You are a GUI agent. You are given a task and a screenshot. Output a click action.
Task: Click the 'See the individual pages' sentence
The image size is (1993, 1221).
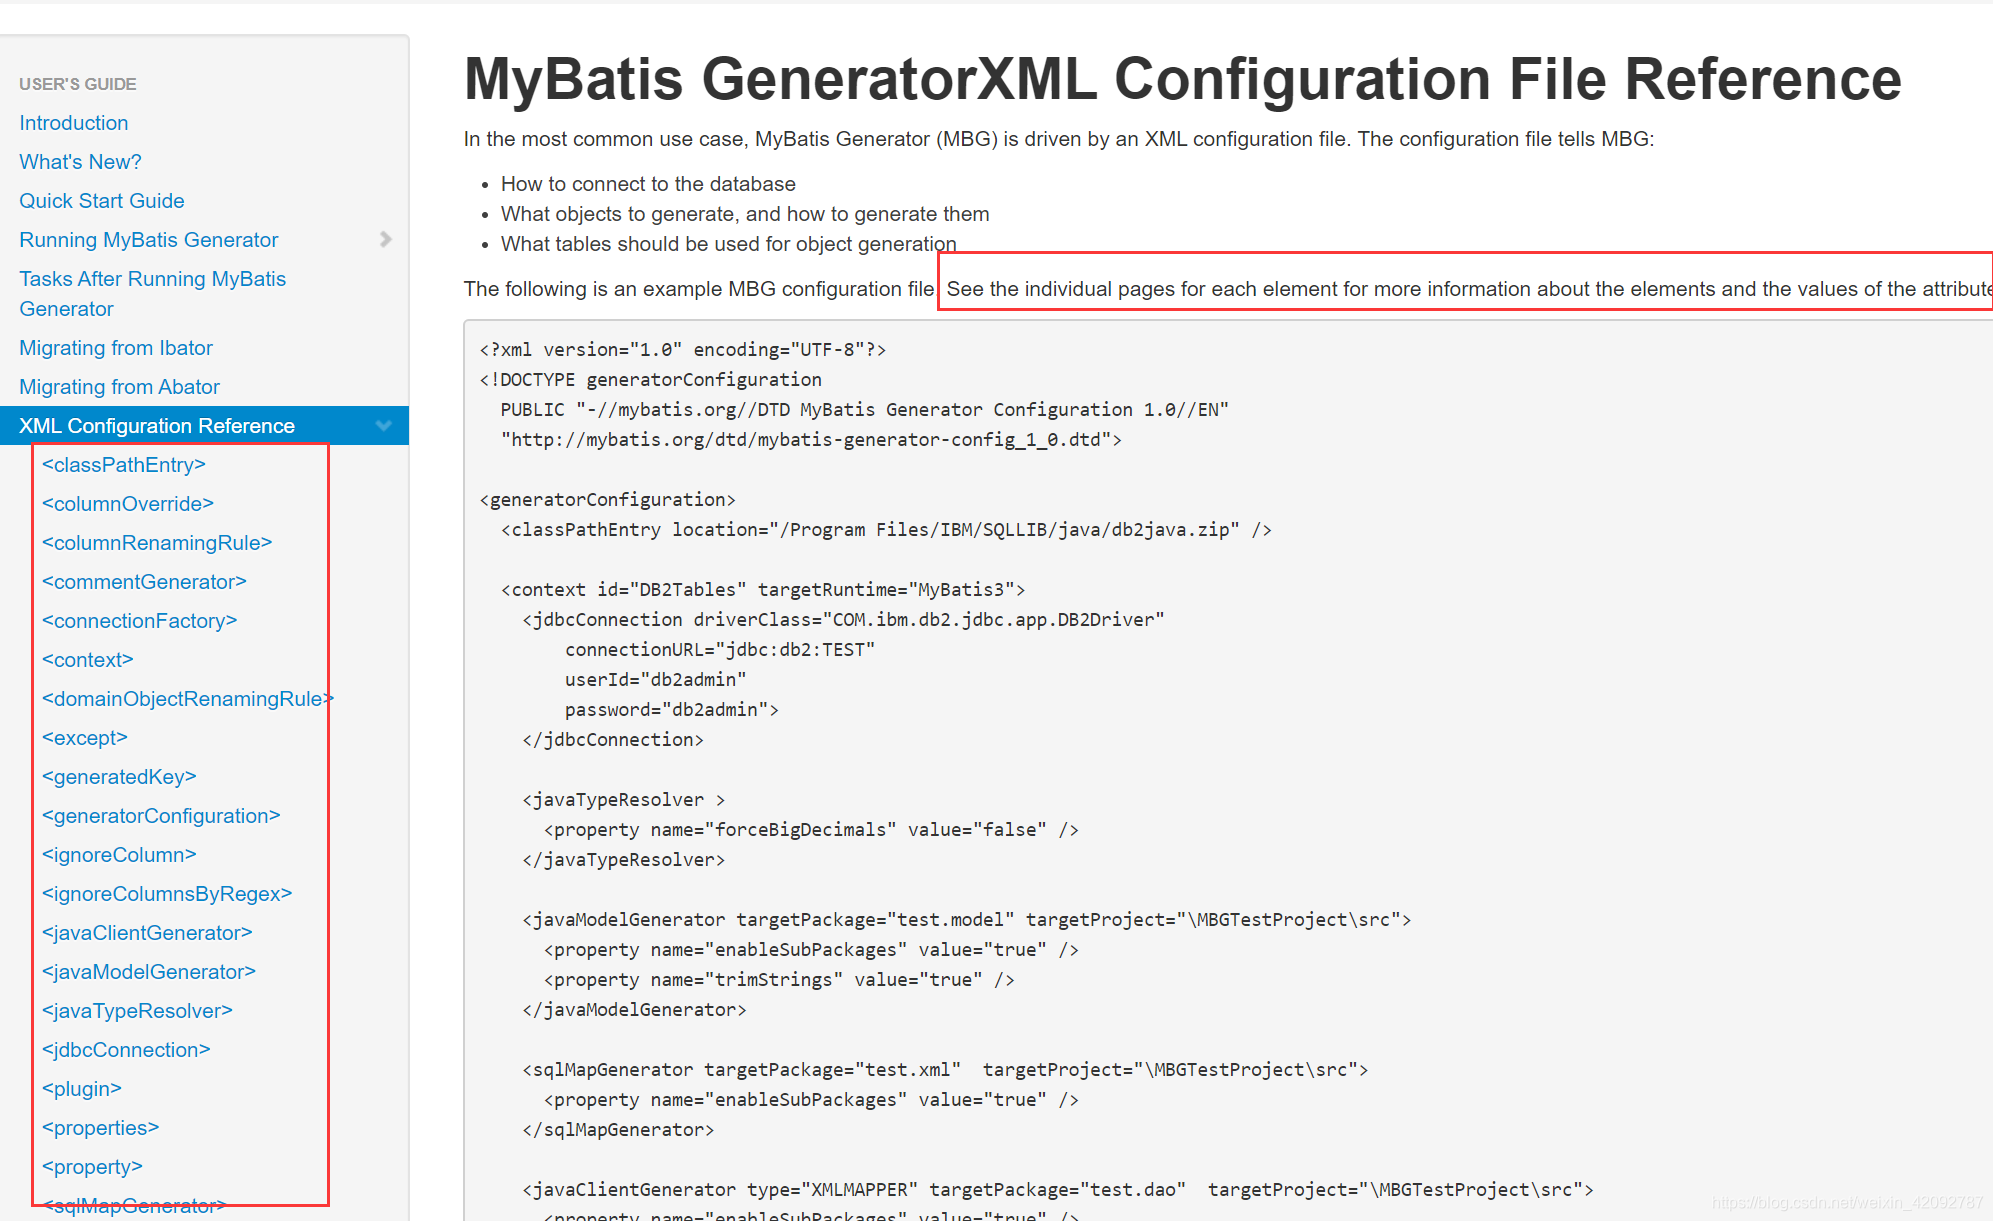1469,289
